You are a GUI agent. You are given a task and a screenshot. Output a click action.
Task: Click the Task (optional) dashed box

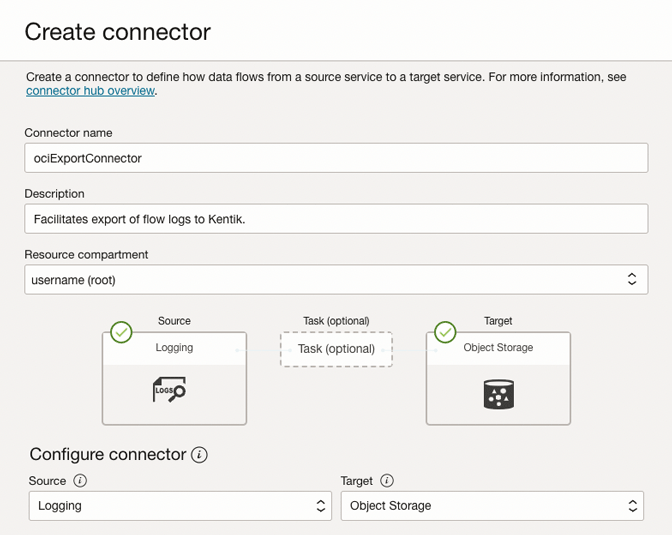click(x=336, y=349)
